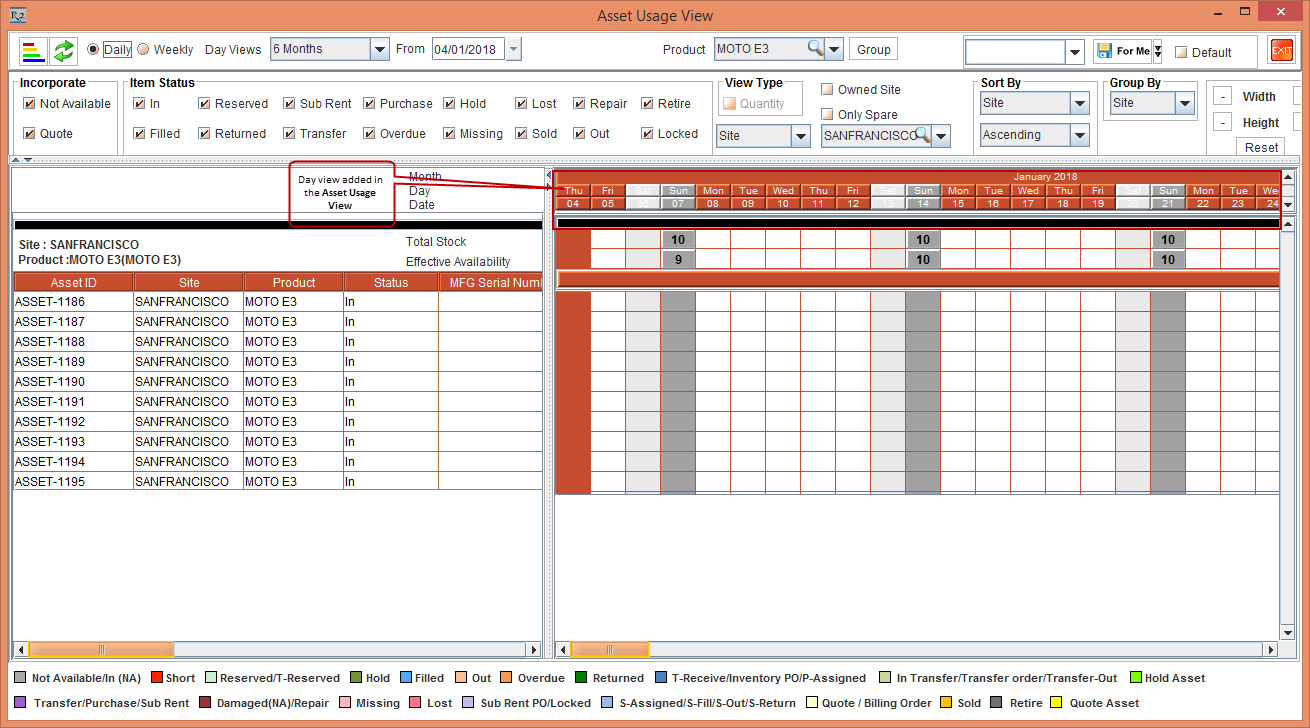This screenshot has height=728, width=1310.
Task: Open the Group By Site dropdown
Action: point(1184,103)
